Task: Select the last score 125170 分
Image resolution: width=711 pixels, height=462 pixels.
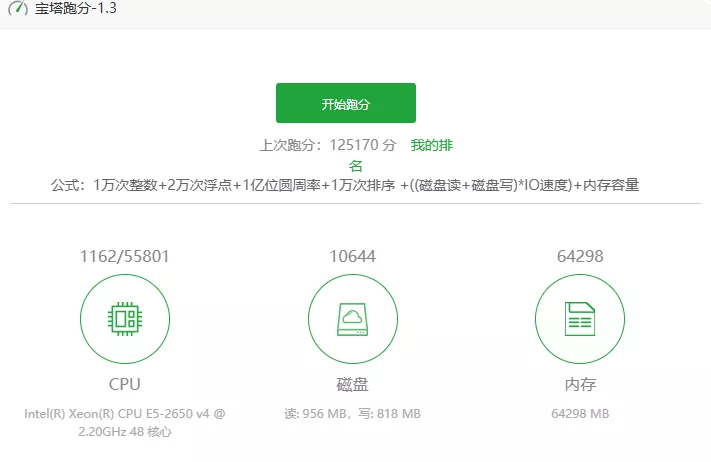Action: click(x=363, y=145)
